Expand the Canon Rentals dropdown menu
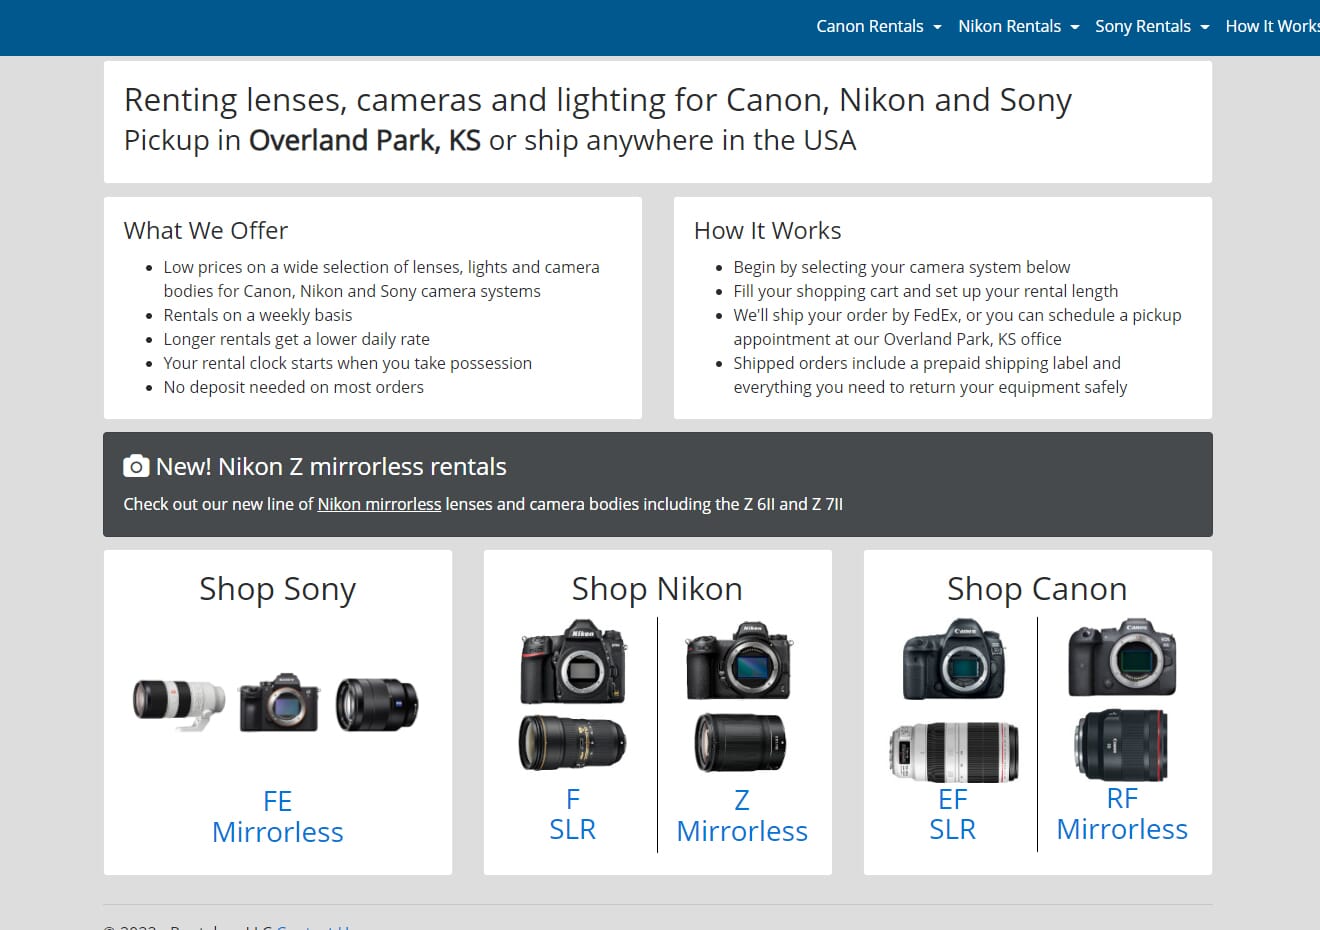 [879, 26]
